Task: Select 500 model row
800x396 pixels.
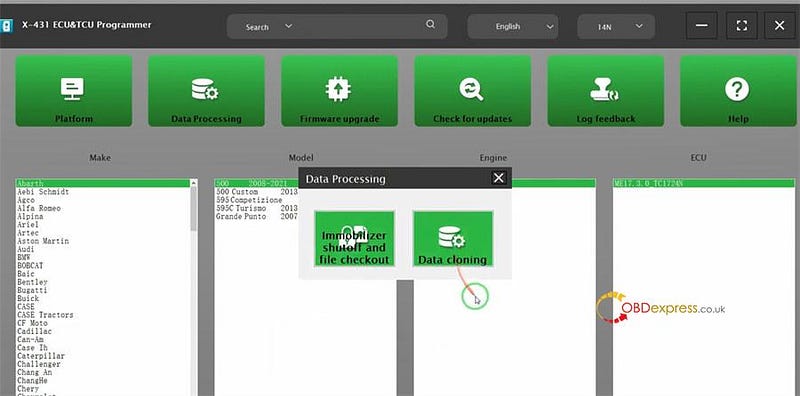Action: point(256,183)
